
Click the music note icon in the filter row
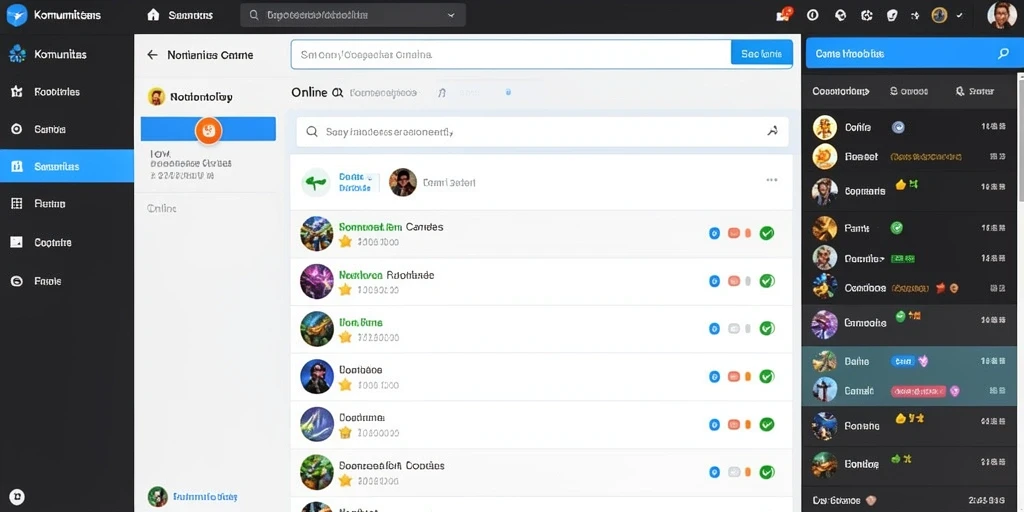point(441,93)
